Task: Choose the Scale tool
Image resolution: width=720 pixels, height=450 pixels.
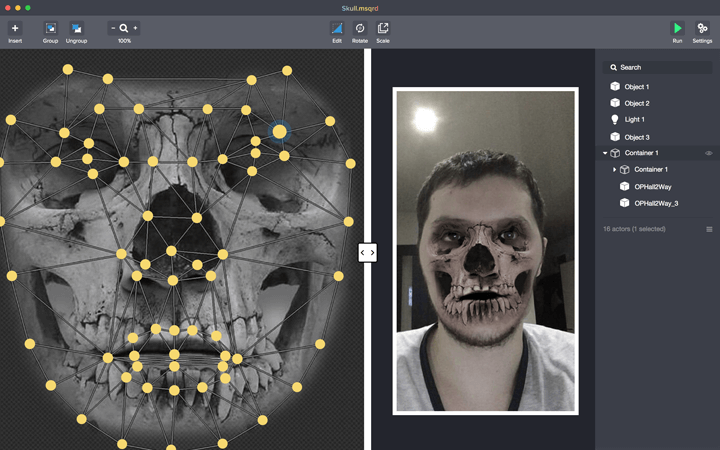Action: (383, 28)
